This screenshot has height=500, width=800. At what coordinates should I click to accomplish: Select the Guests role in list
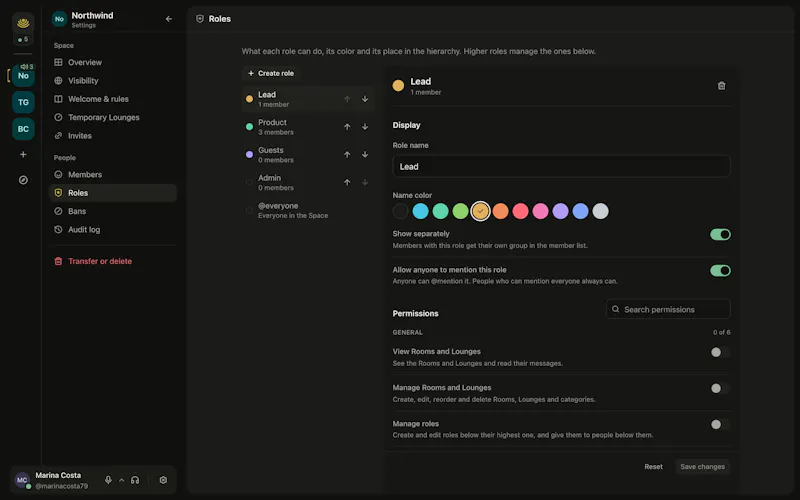click(x=308, y=155)
